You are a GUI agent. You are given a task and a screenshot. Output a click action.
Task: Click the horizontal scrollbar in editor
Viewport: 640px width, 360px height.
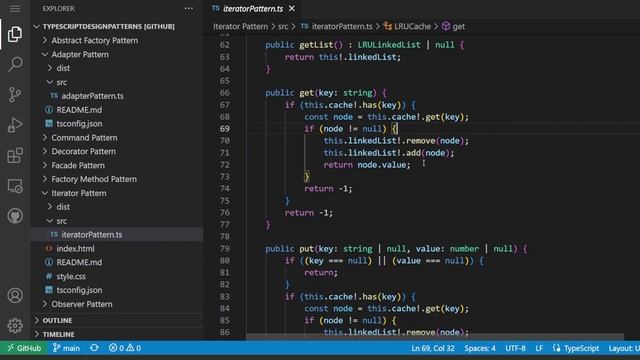(x=435, y=337)
